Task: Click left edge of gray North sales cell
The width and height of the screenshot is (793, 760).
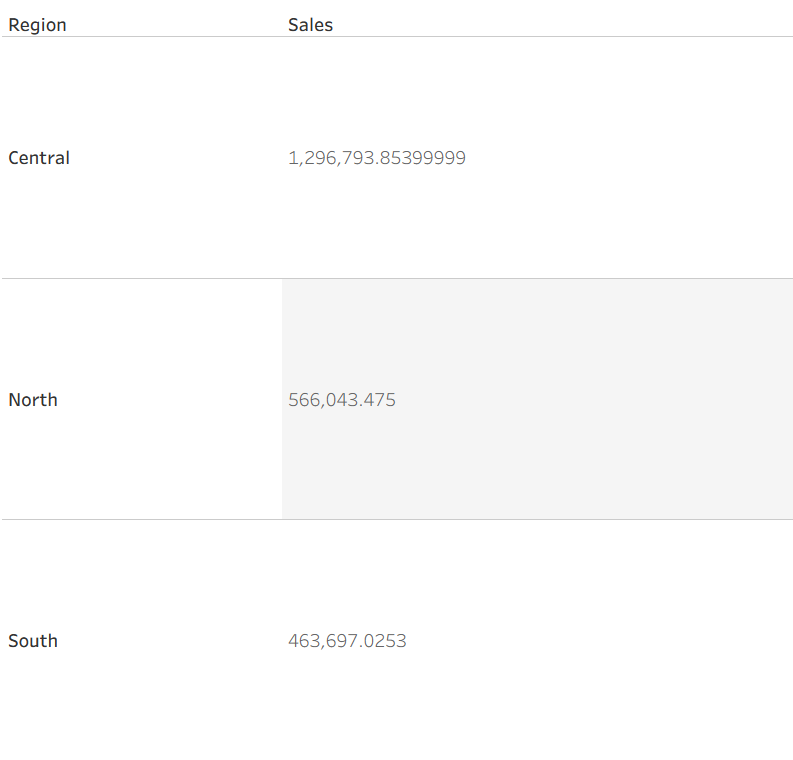Action: 285,400
